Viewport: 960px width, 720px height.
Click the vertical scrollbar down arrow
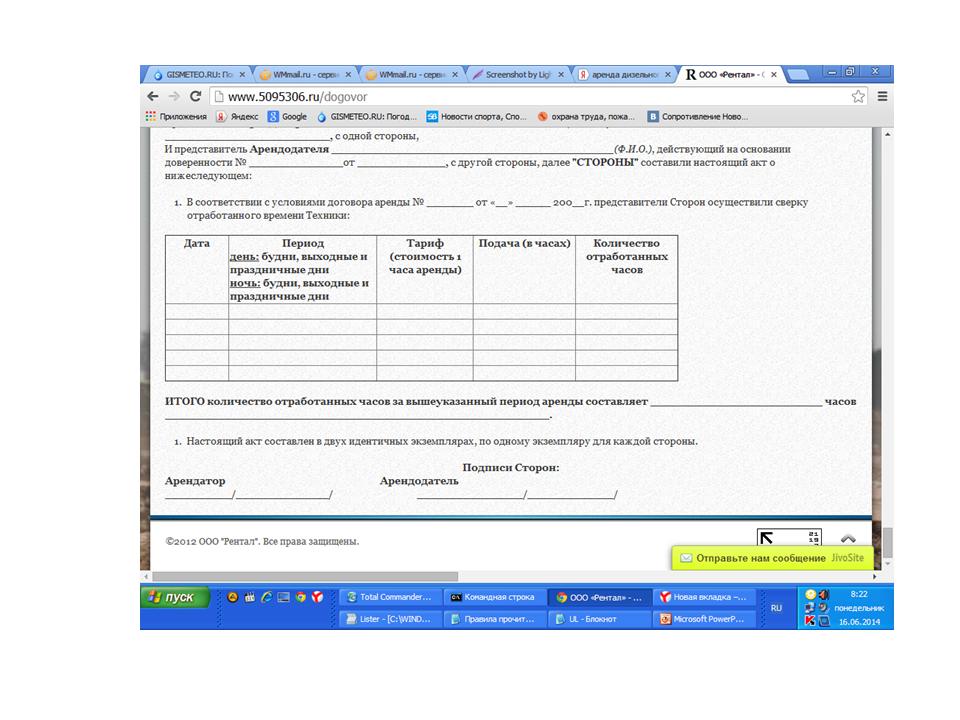[888, 563]
